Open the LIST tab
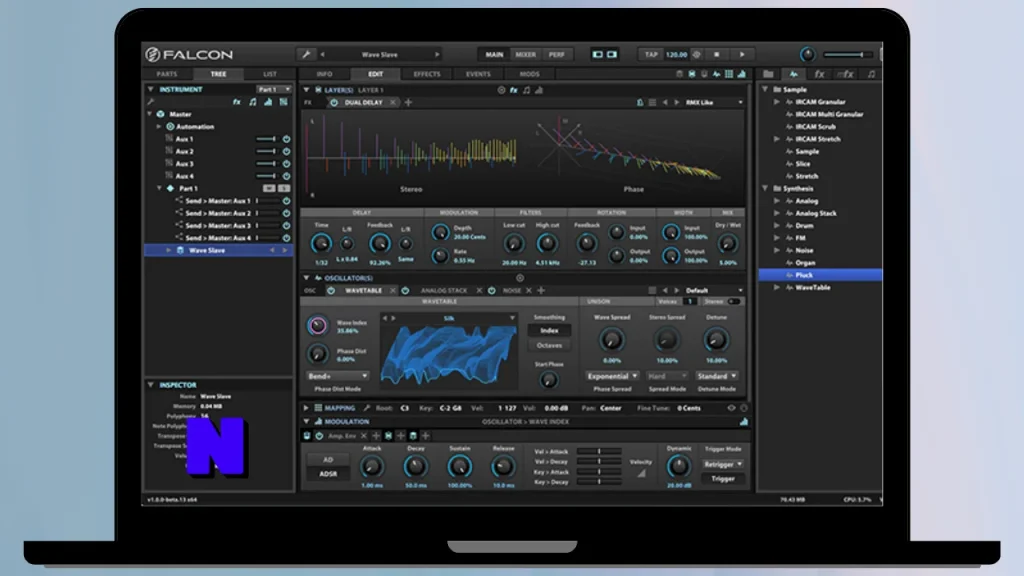 (270, 74)
